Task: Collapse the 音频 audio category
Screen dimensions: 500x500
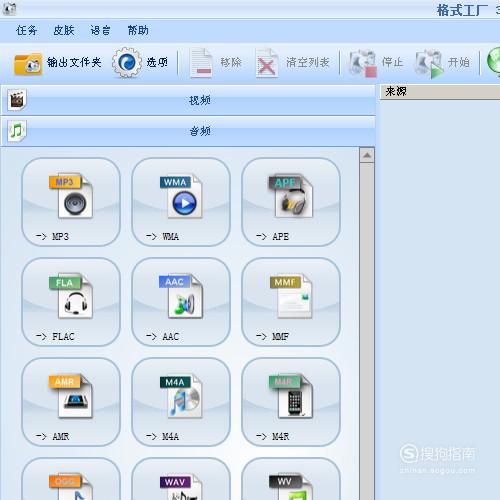Action: (x=188, y=131)
